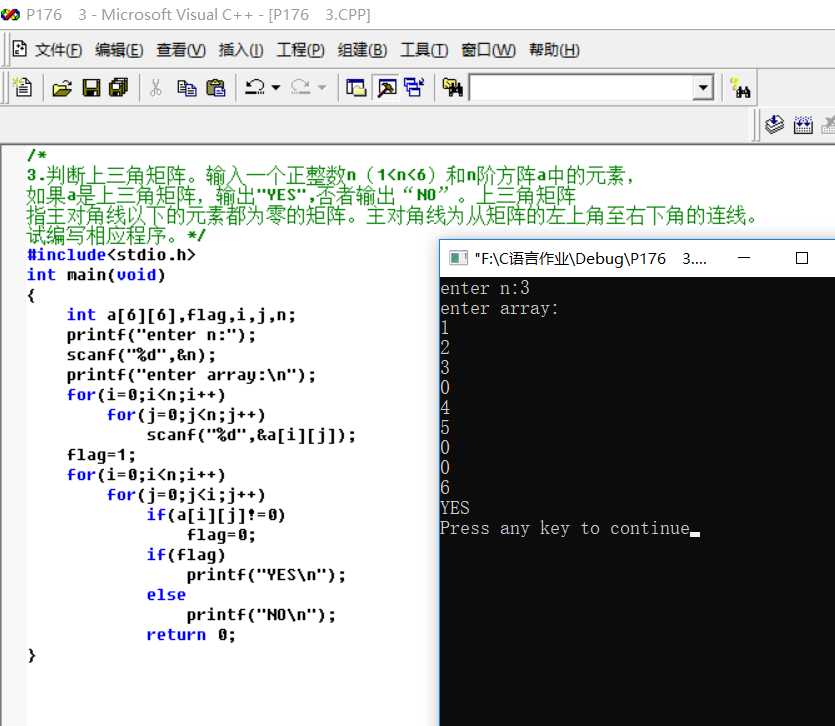Open the 组建(B) menu
The image size is (835, 726).
tap(363, 50)
